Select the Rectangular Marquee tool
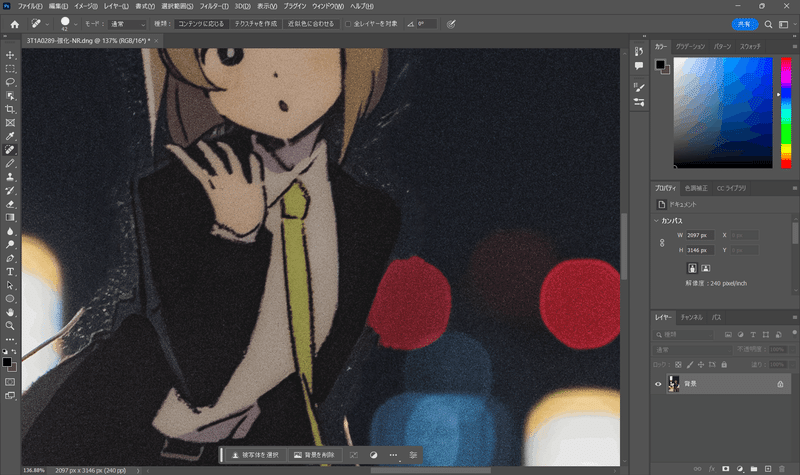 10,68
